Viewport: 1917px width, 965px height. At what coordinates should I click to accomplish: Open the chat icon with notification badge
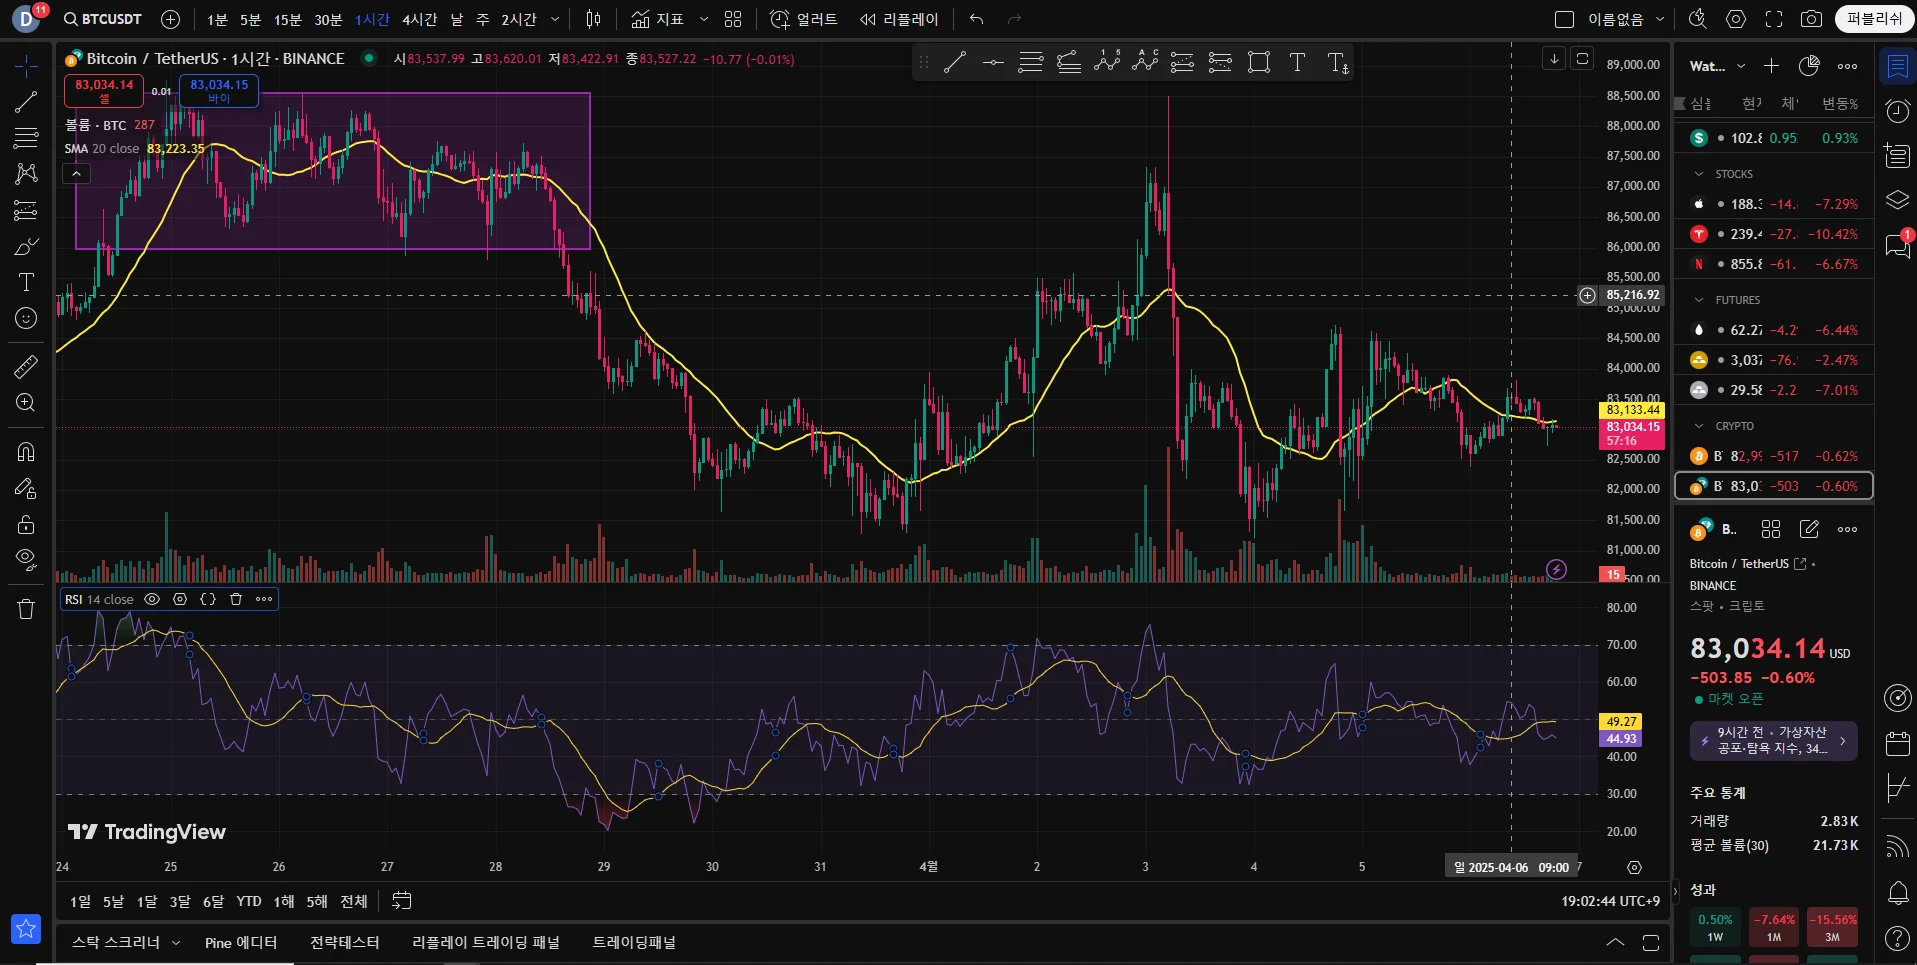tap(1897, 244)
